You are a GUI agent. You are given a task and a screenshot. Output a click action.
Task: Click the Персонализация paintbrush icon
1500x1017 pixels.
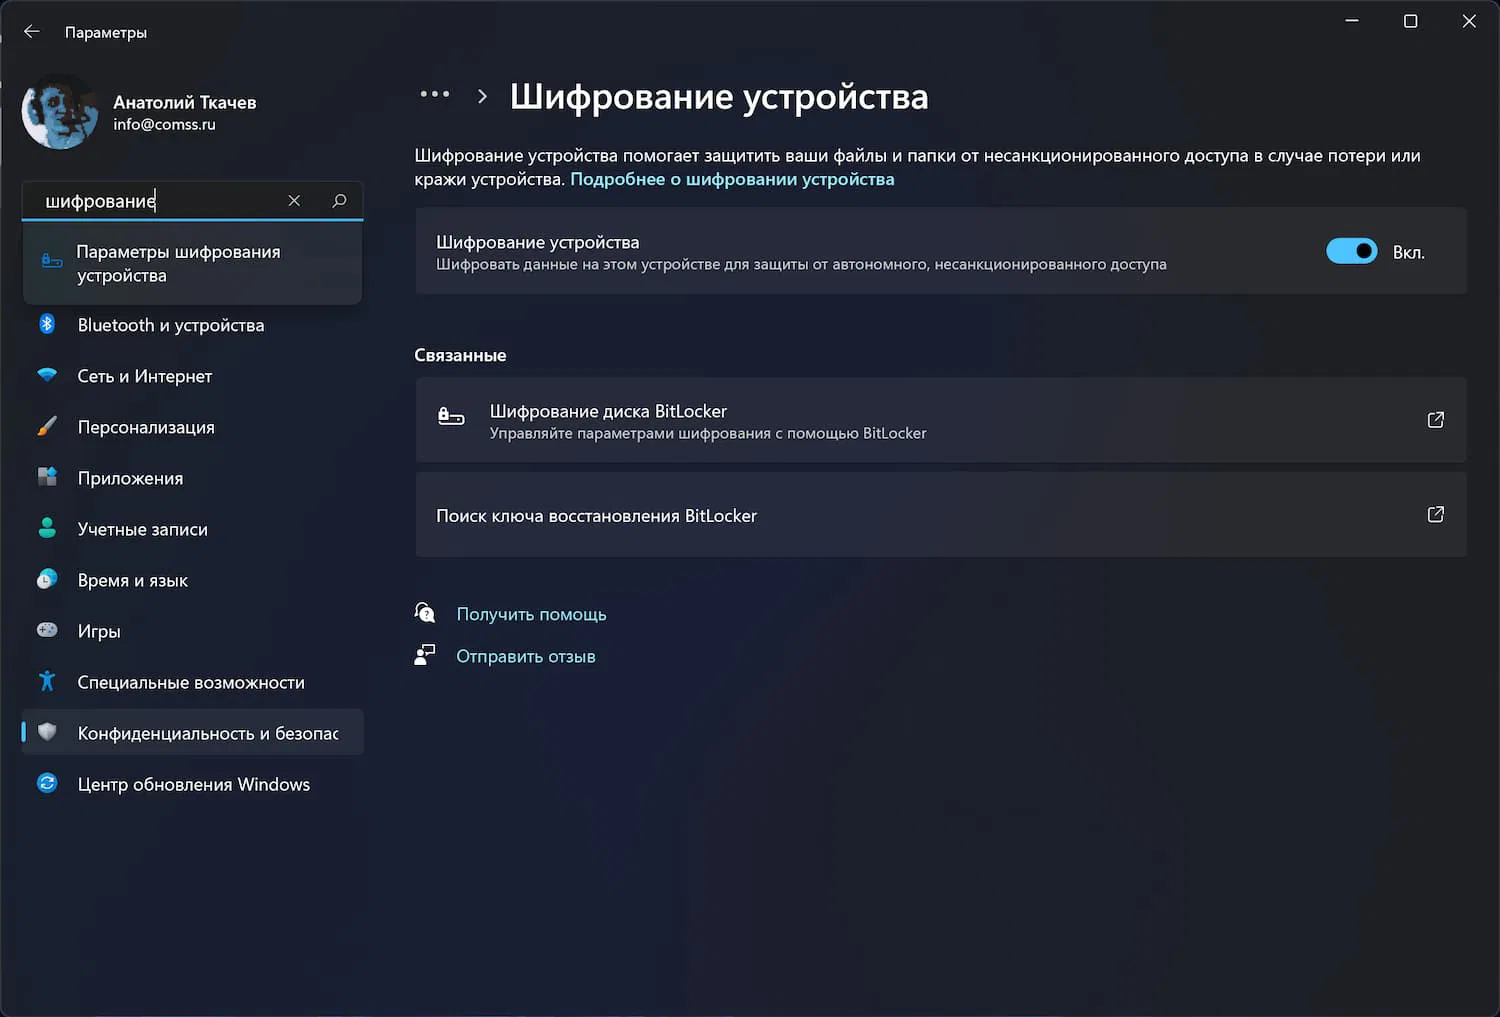pos(47,426)
